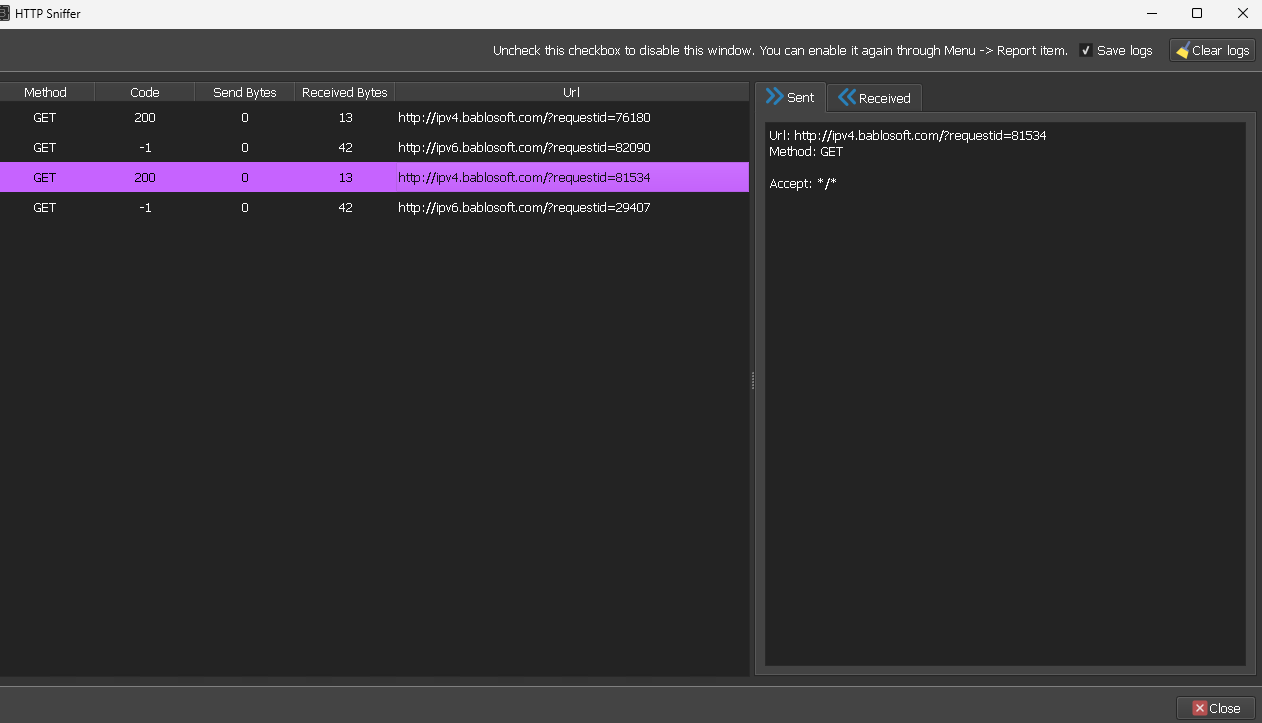
Task: Select the ipv6 request with requestid=29407
Action: point(524,208)
